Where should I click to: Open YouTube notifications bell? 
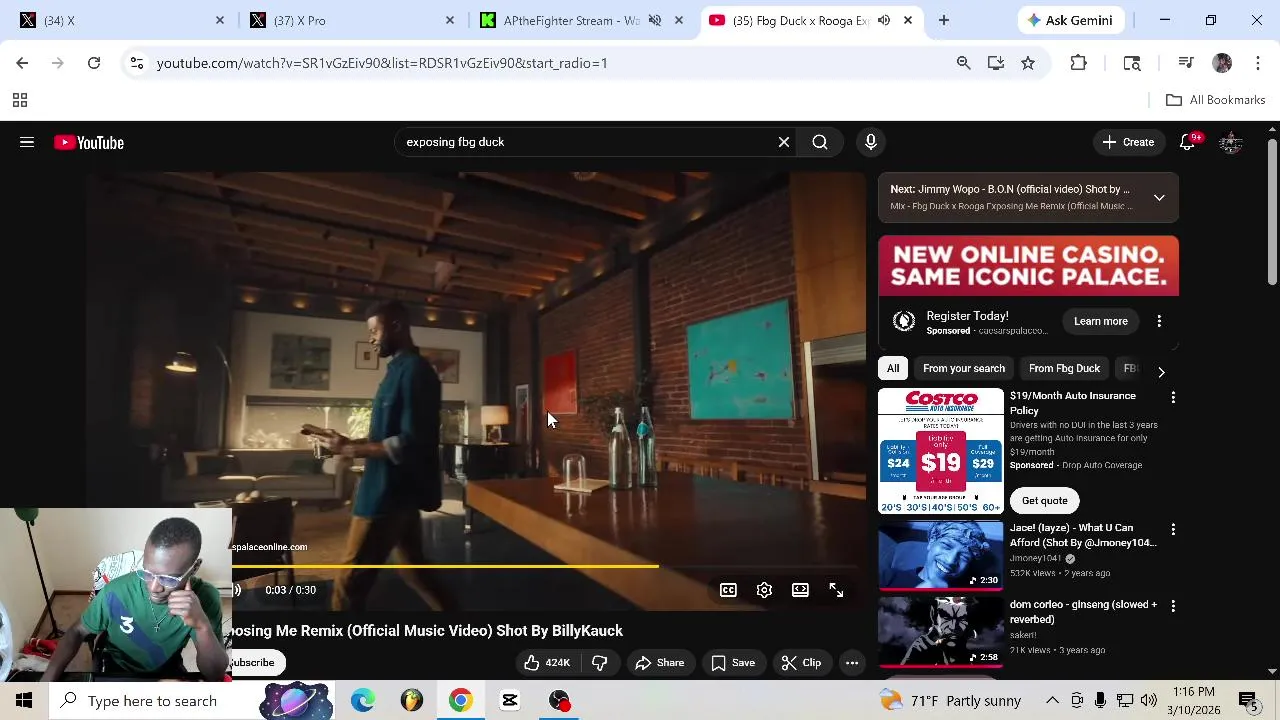(x=1187, y=142)
